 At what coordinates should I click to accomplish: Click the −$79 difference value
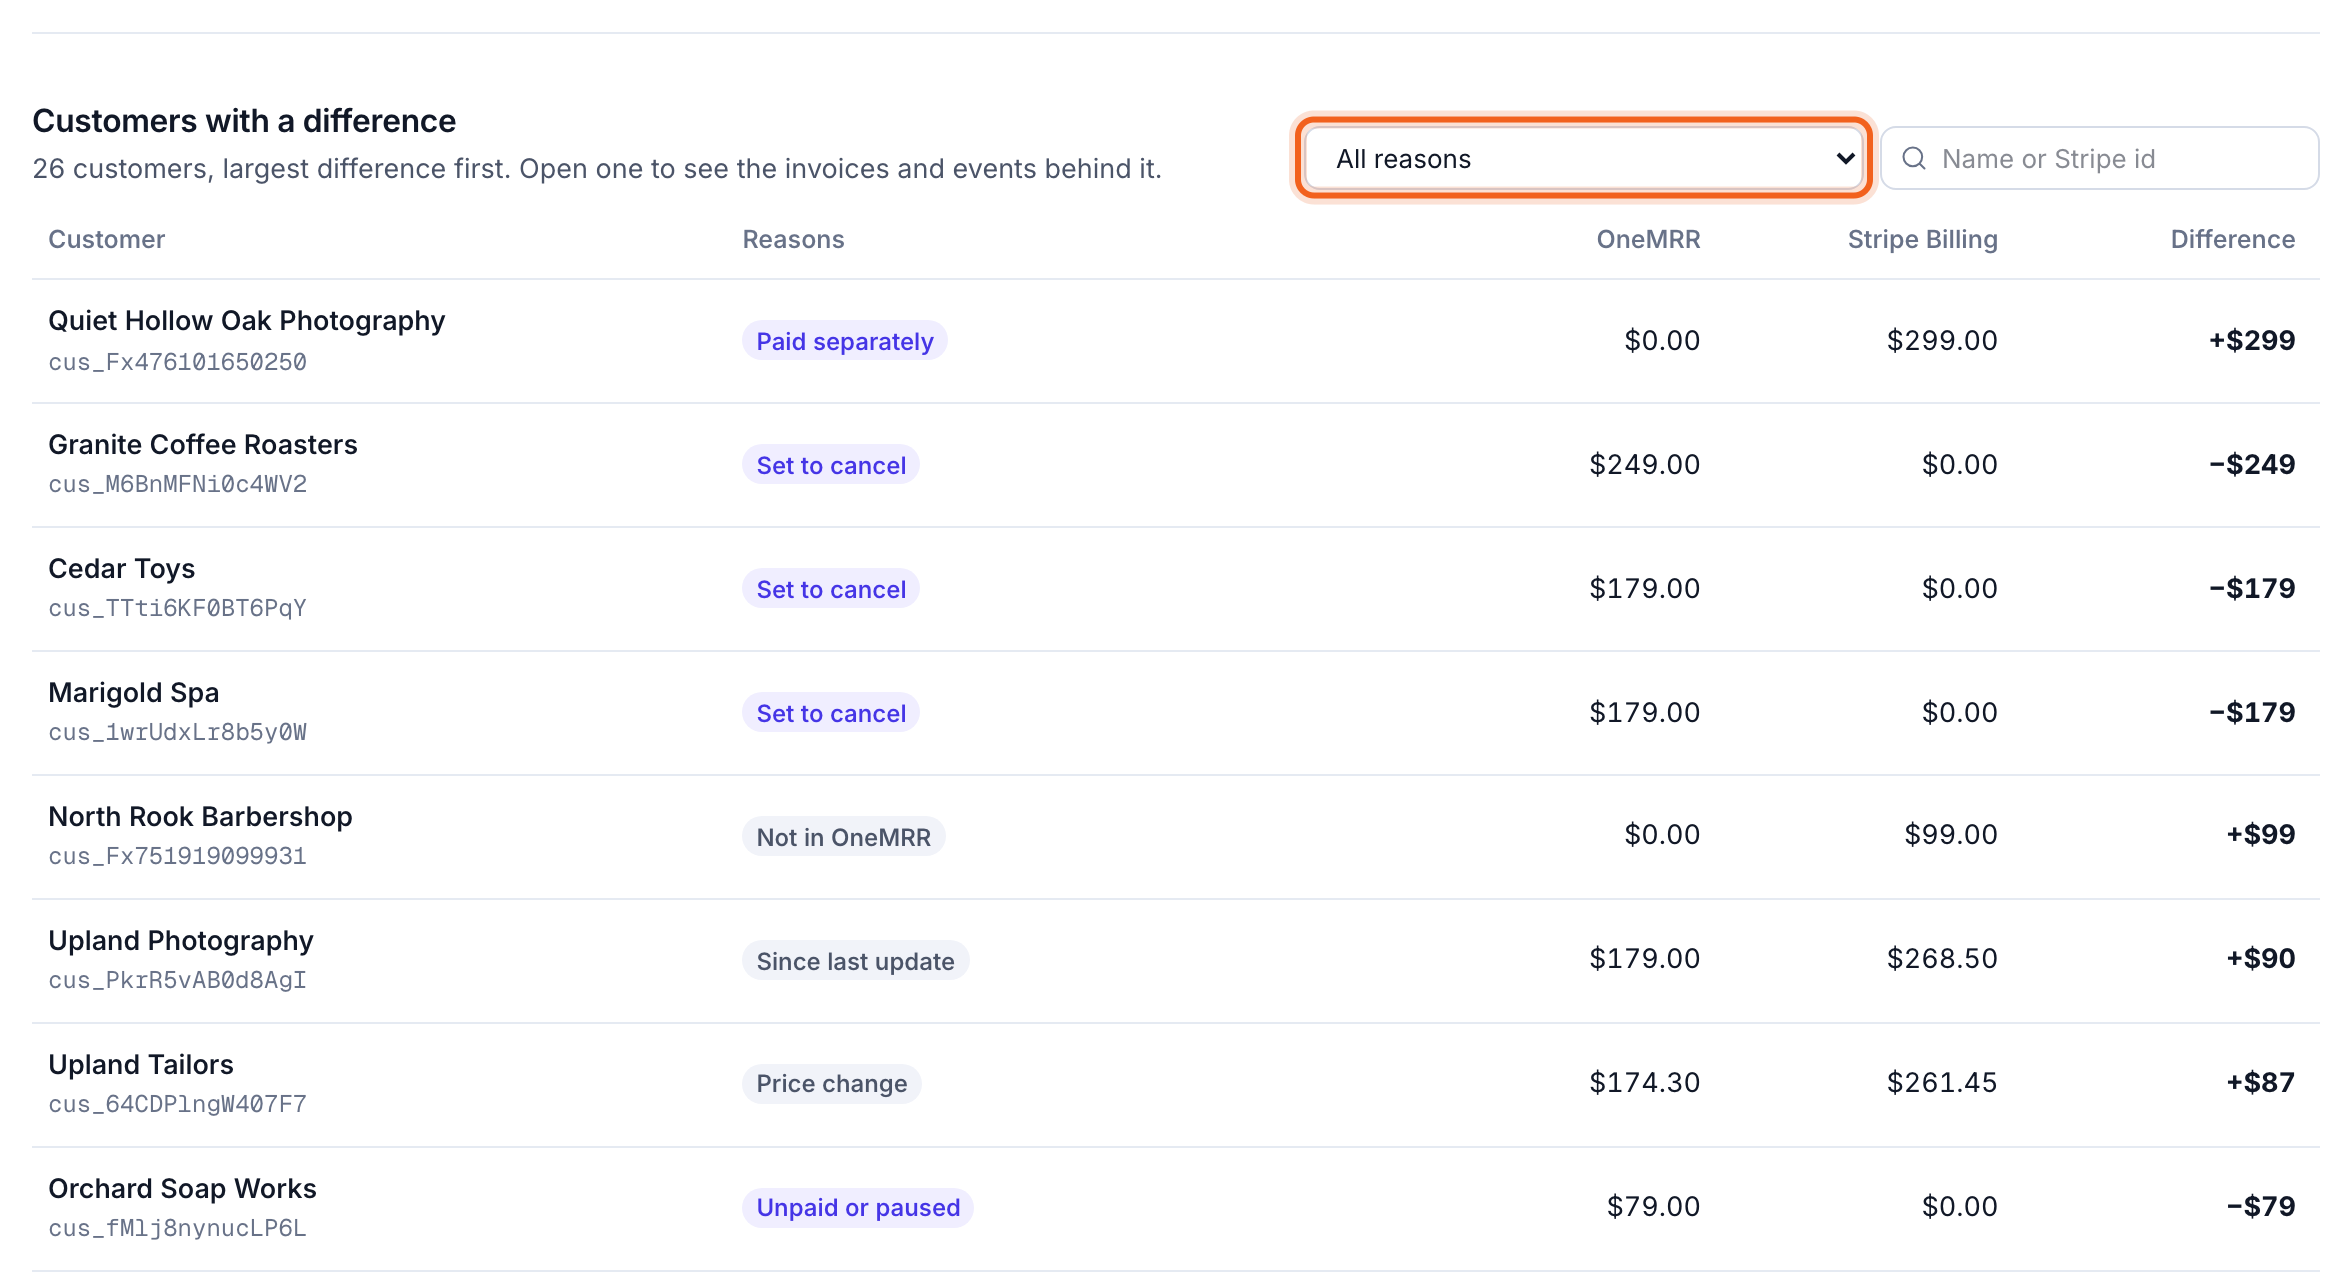tap(2260, 1207)
